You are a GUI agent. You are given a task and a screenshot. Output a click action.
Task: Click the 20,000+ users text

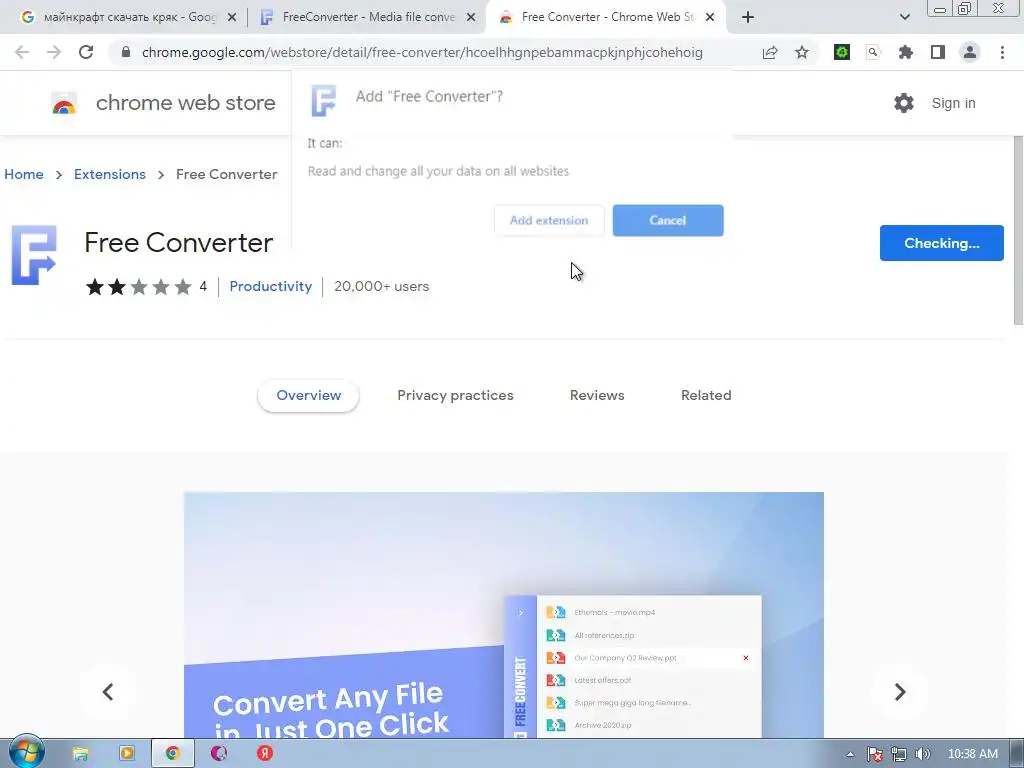tap(381, 286)
